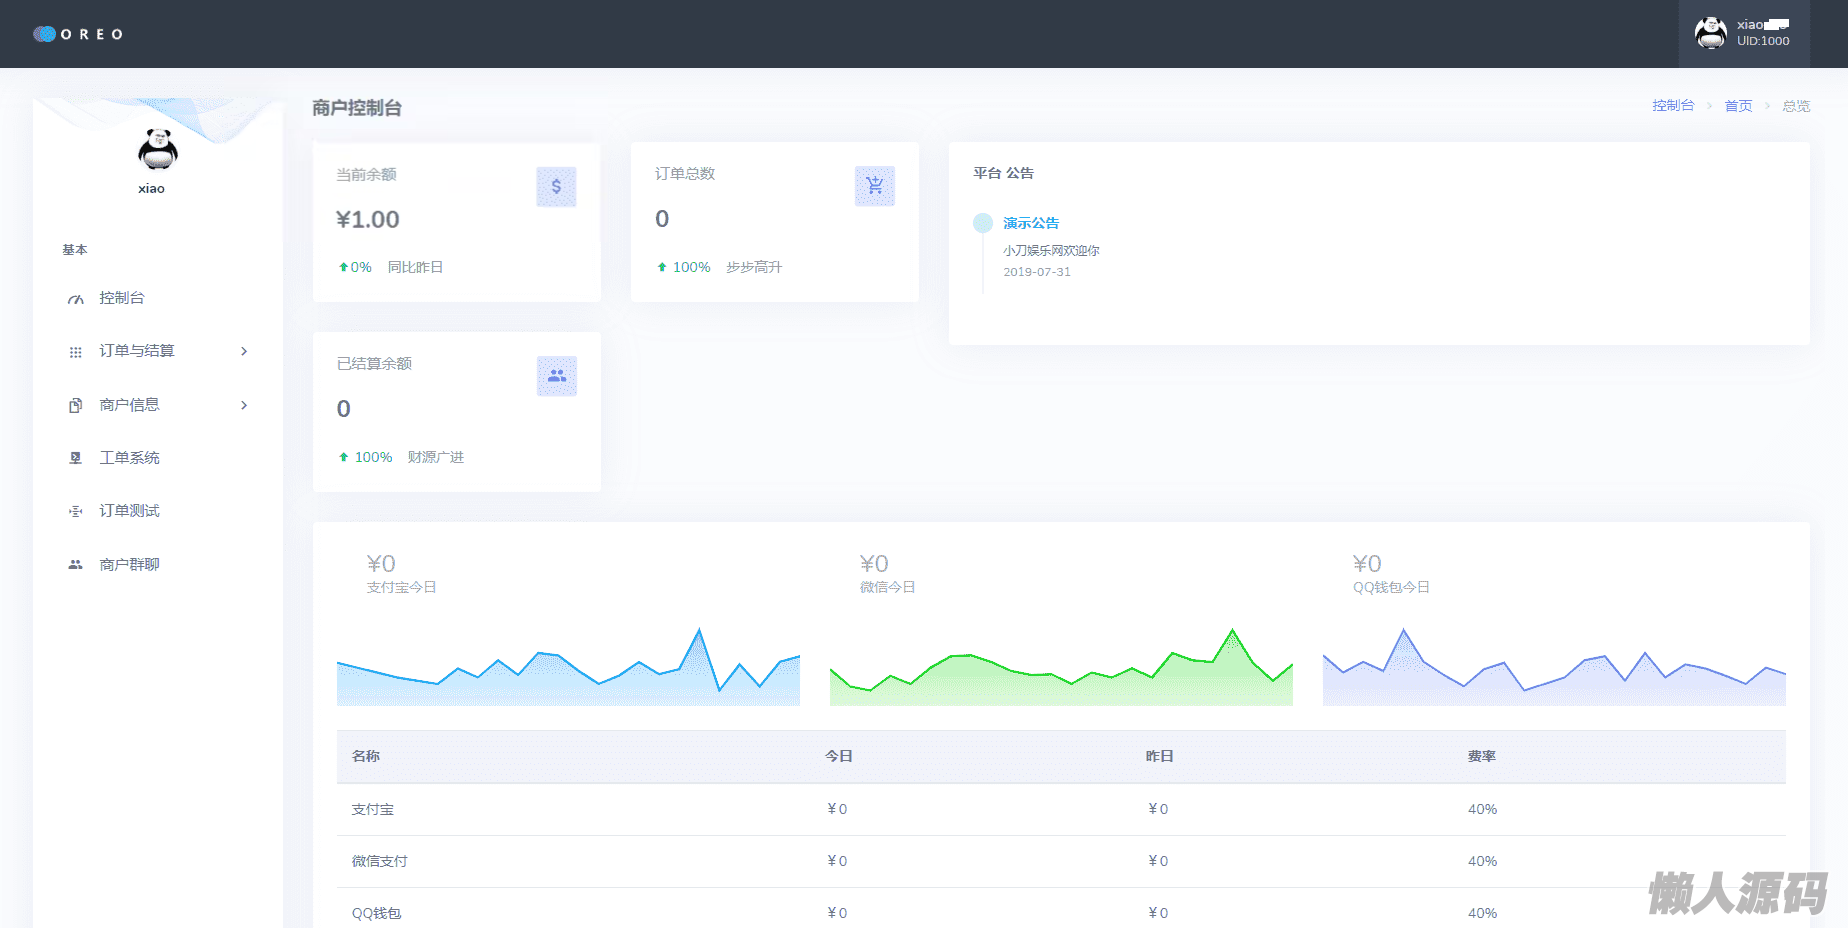Click the 首页 breadcrumb link
Screen dimensions: 1848x928
1738,106
